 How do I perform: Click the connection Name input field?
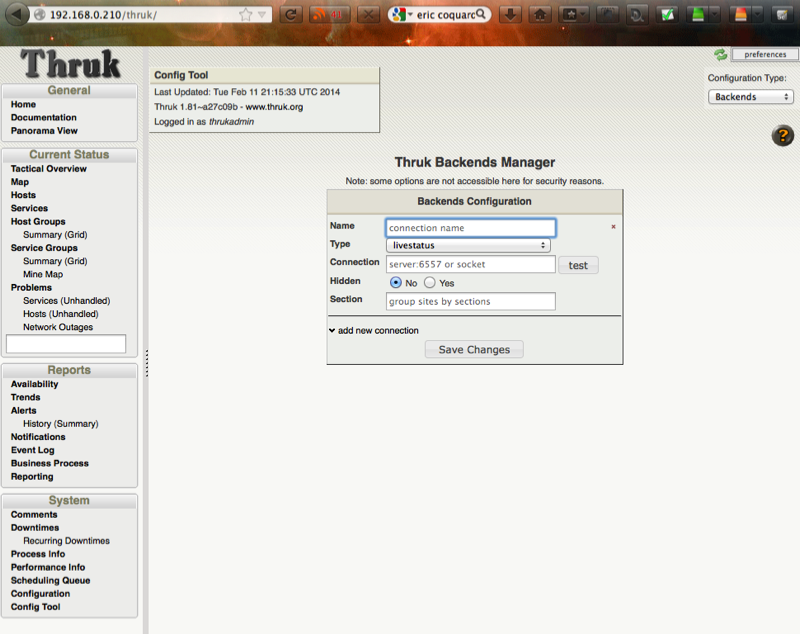470,228
